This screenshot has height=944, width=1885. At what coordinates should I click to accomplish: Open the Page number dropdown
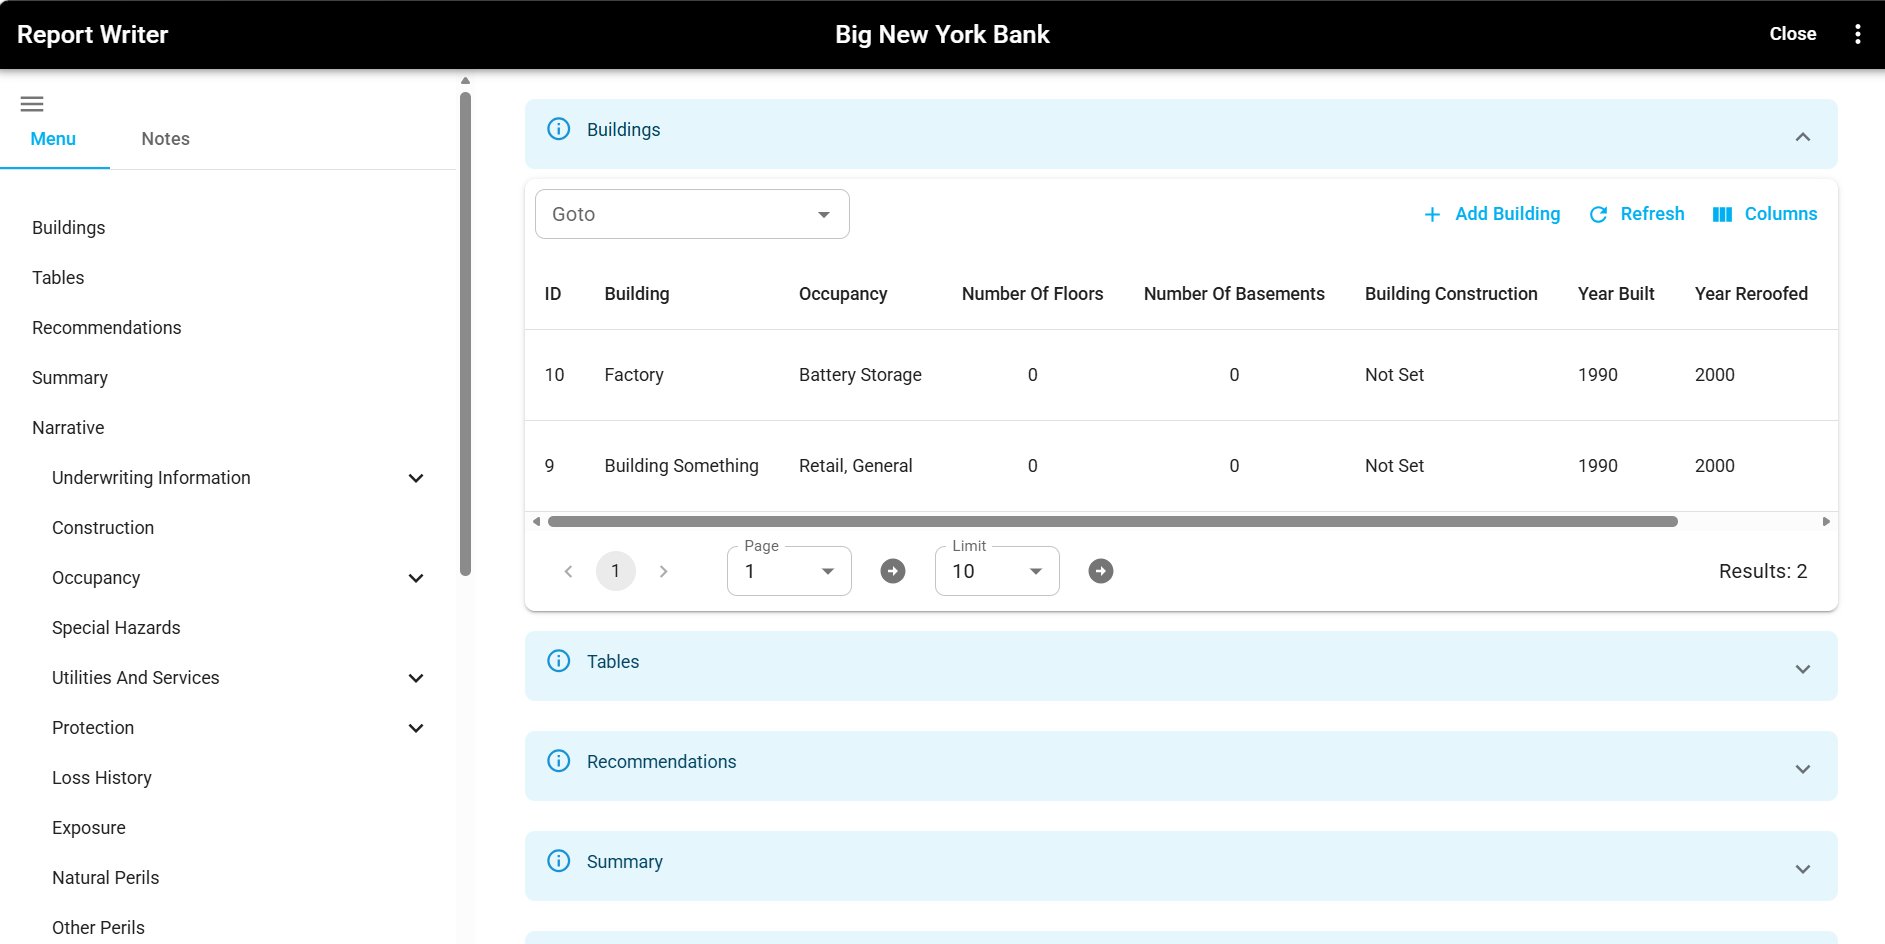click(789, 571)
